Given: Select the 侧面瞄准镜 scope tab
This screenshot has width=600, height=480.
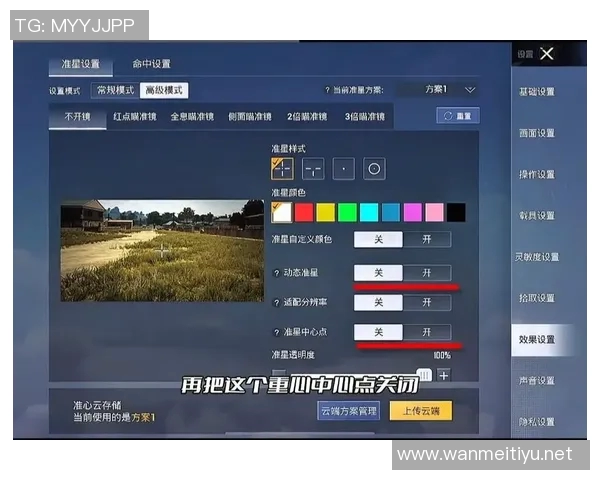Looking at the screenshot, I should 249,116.
